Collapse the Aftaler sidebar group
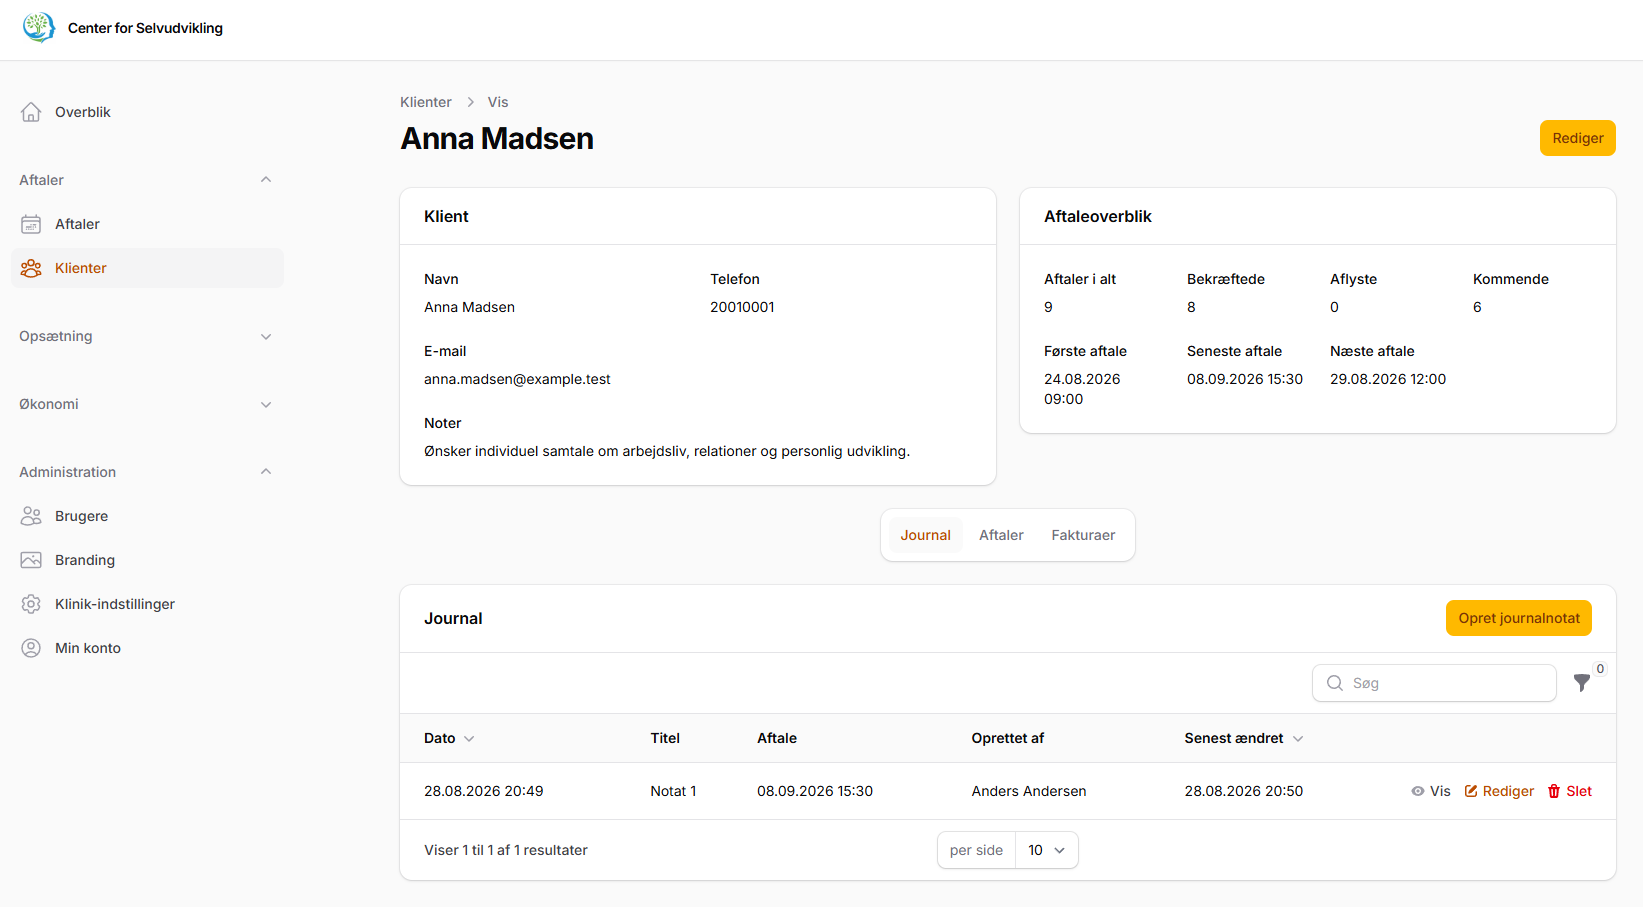1643x907 pixels. coord(266,180)
